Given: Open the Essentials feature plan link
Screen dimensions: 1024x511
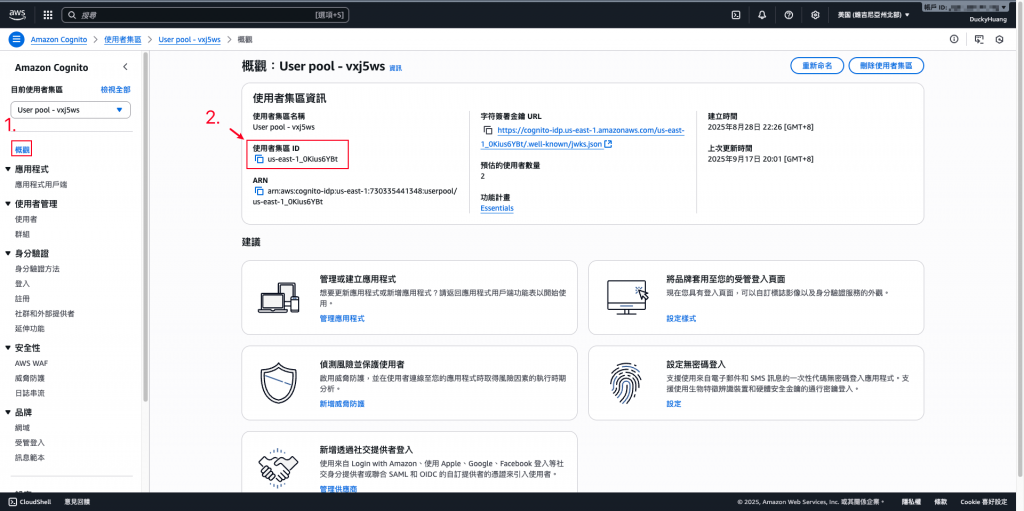Looking at the screenshot, I should [x=497, y=208].
